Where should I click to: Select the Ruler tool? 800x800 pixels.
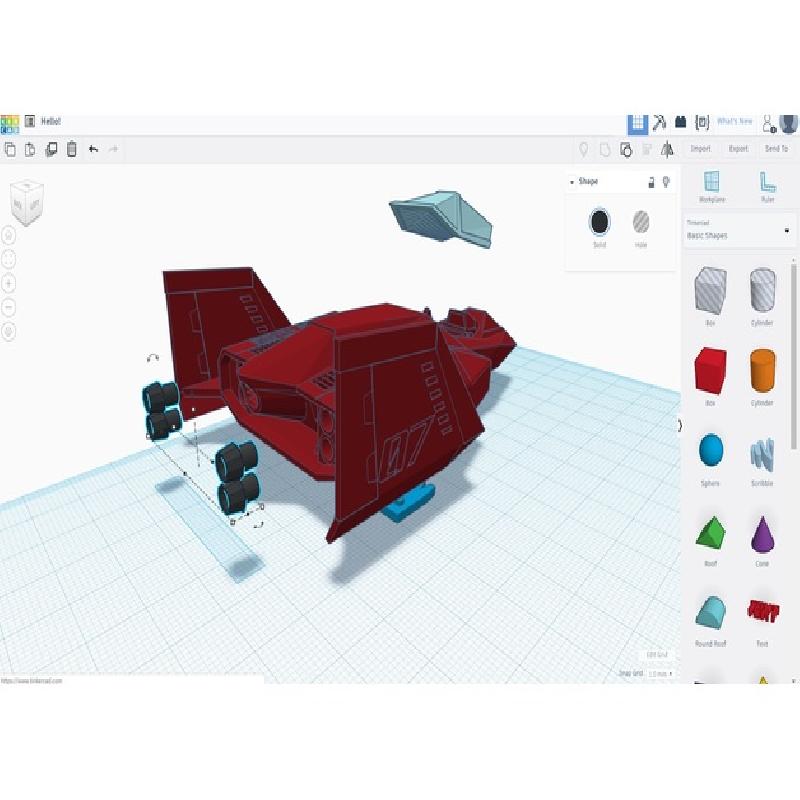click(767, 187)
